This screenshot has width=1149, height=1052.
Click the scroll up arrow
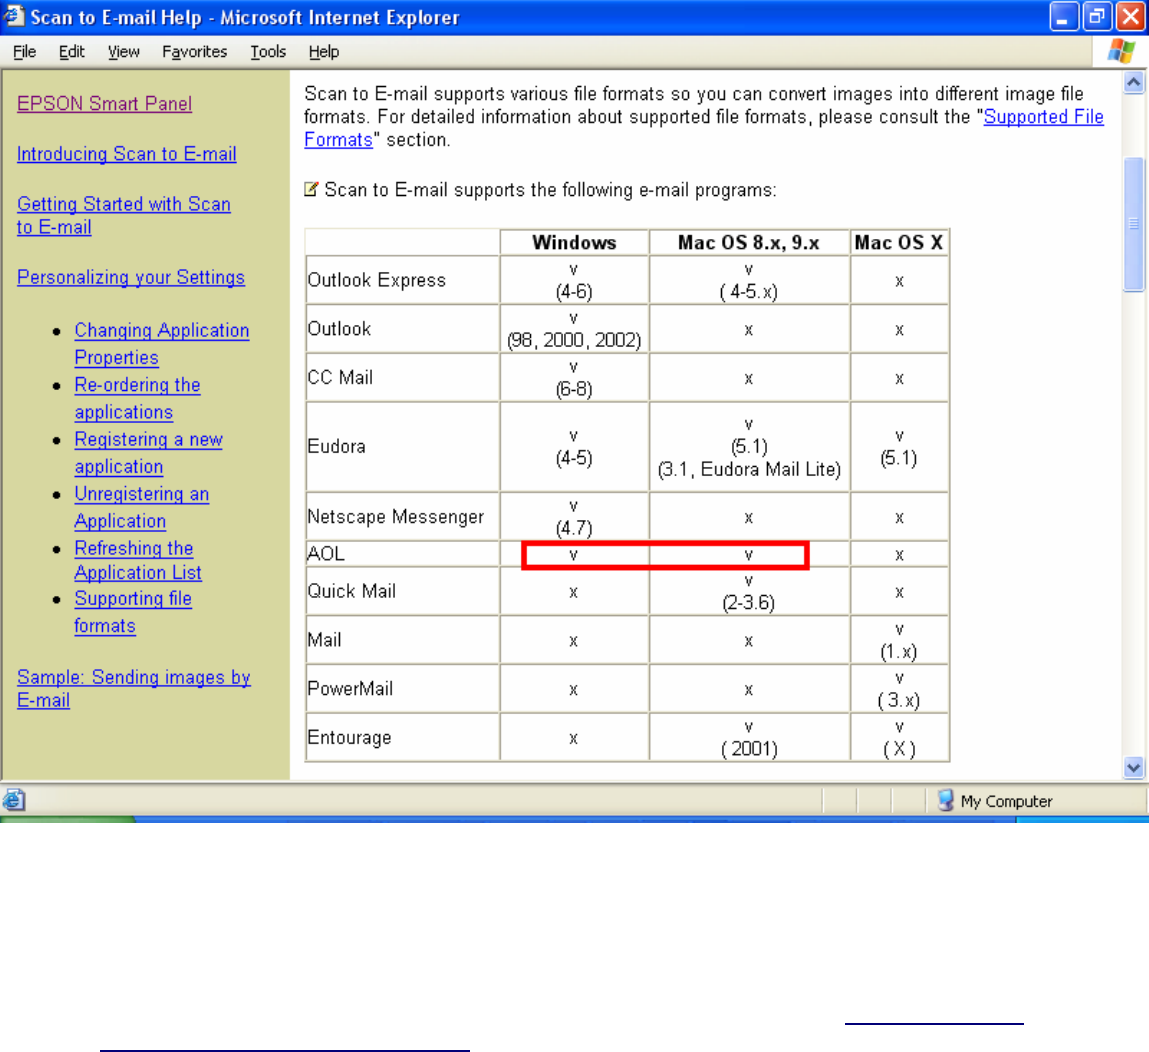1134,82
